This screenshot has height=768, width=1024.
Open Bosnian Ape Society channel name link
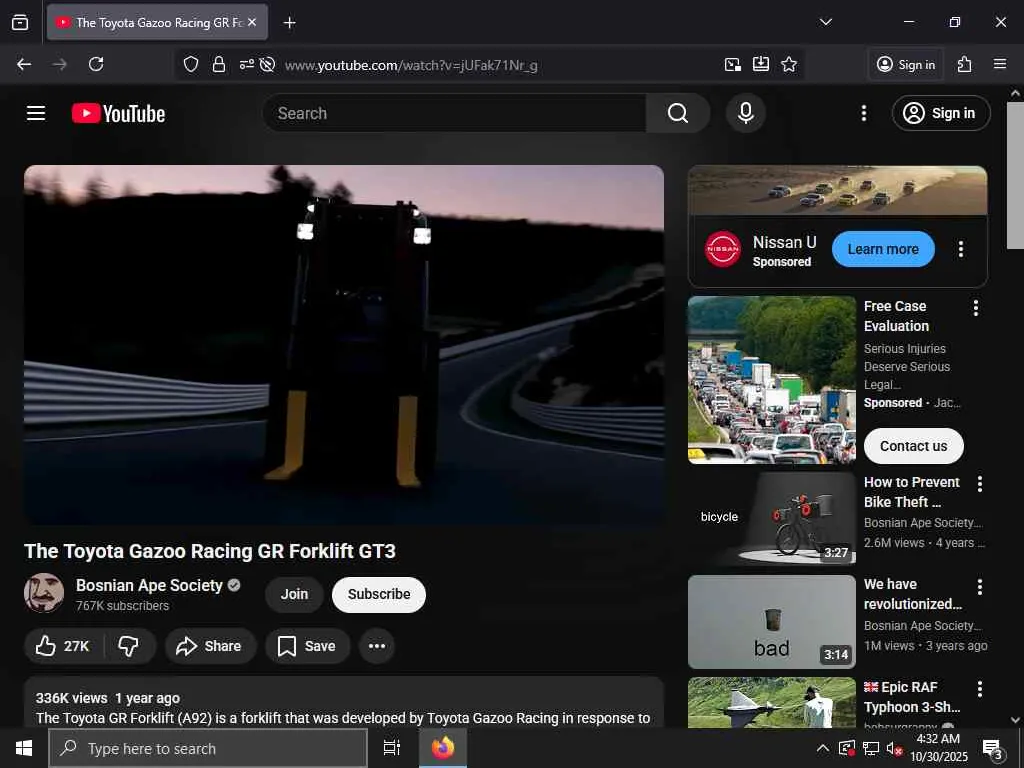[149, 585]
